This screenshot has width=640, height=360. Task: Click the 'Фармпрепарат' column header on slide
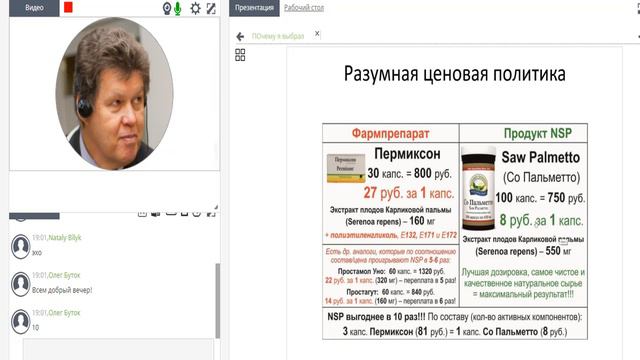(x=391, y=133)
